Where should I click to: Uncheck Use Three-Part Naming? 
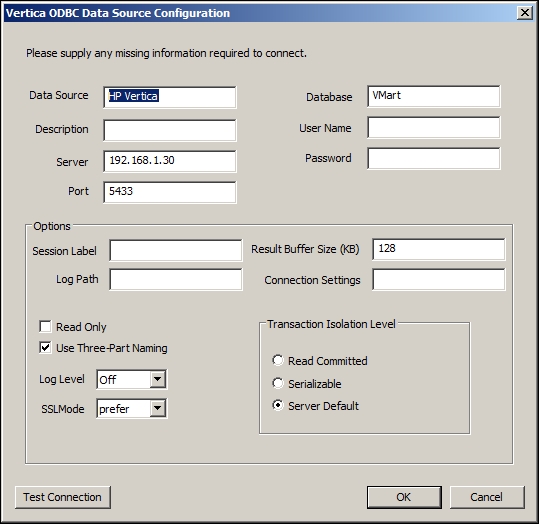[45, 348]
